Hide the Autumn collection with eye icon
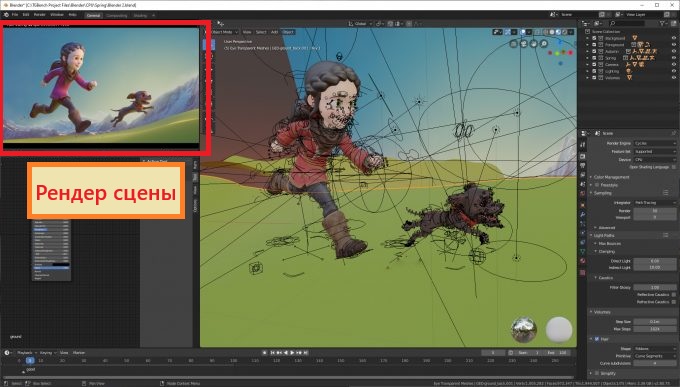Viewport: 680px width, 387px height. (x=673, y=51)
